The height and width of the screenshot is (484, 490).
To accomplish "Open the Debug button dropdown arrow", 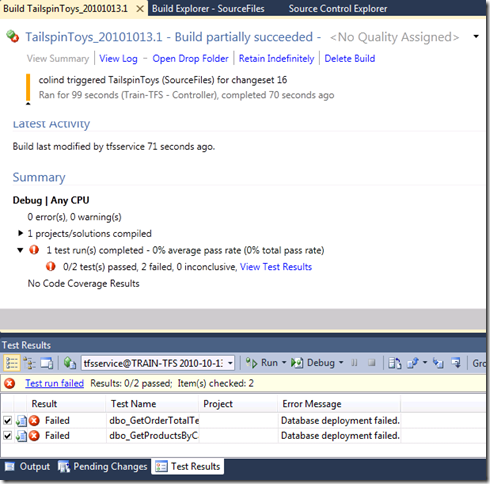I will [x=341, y=363].
